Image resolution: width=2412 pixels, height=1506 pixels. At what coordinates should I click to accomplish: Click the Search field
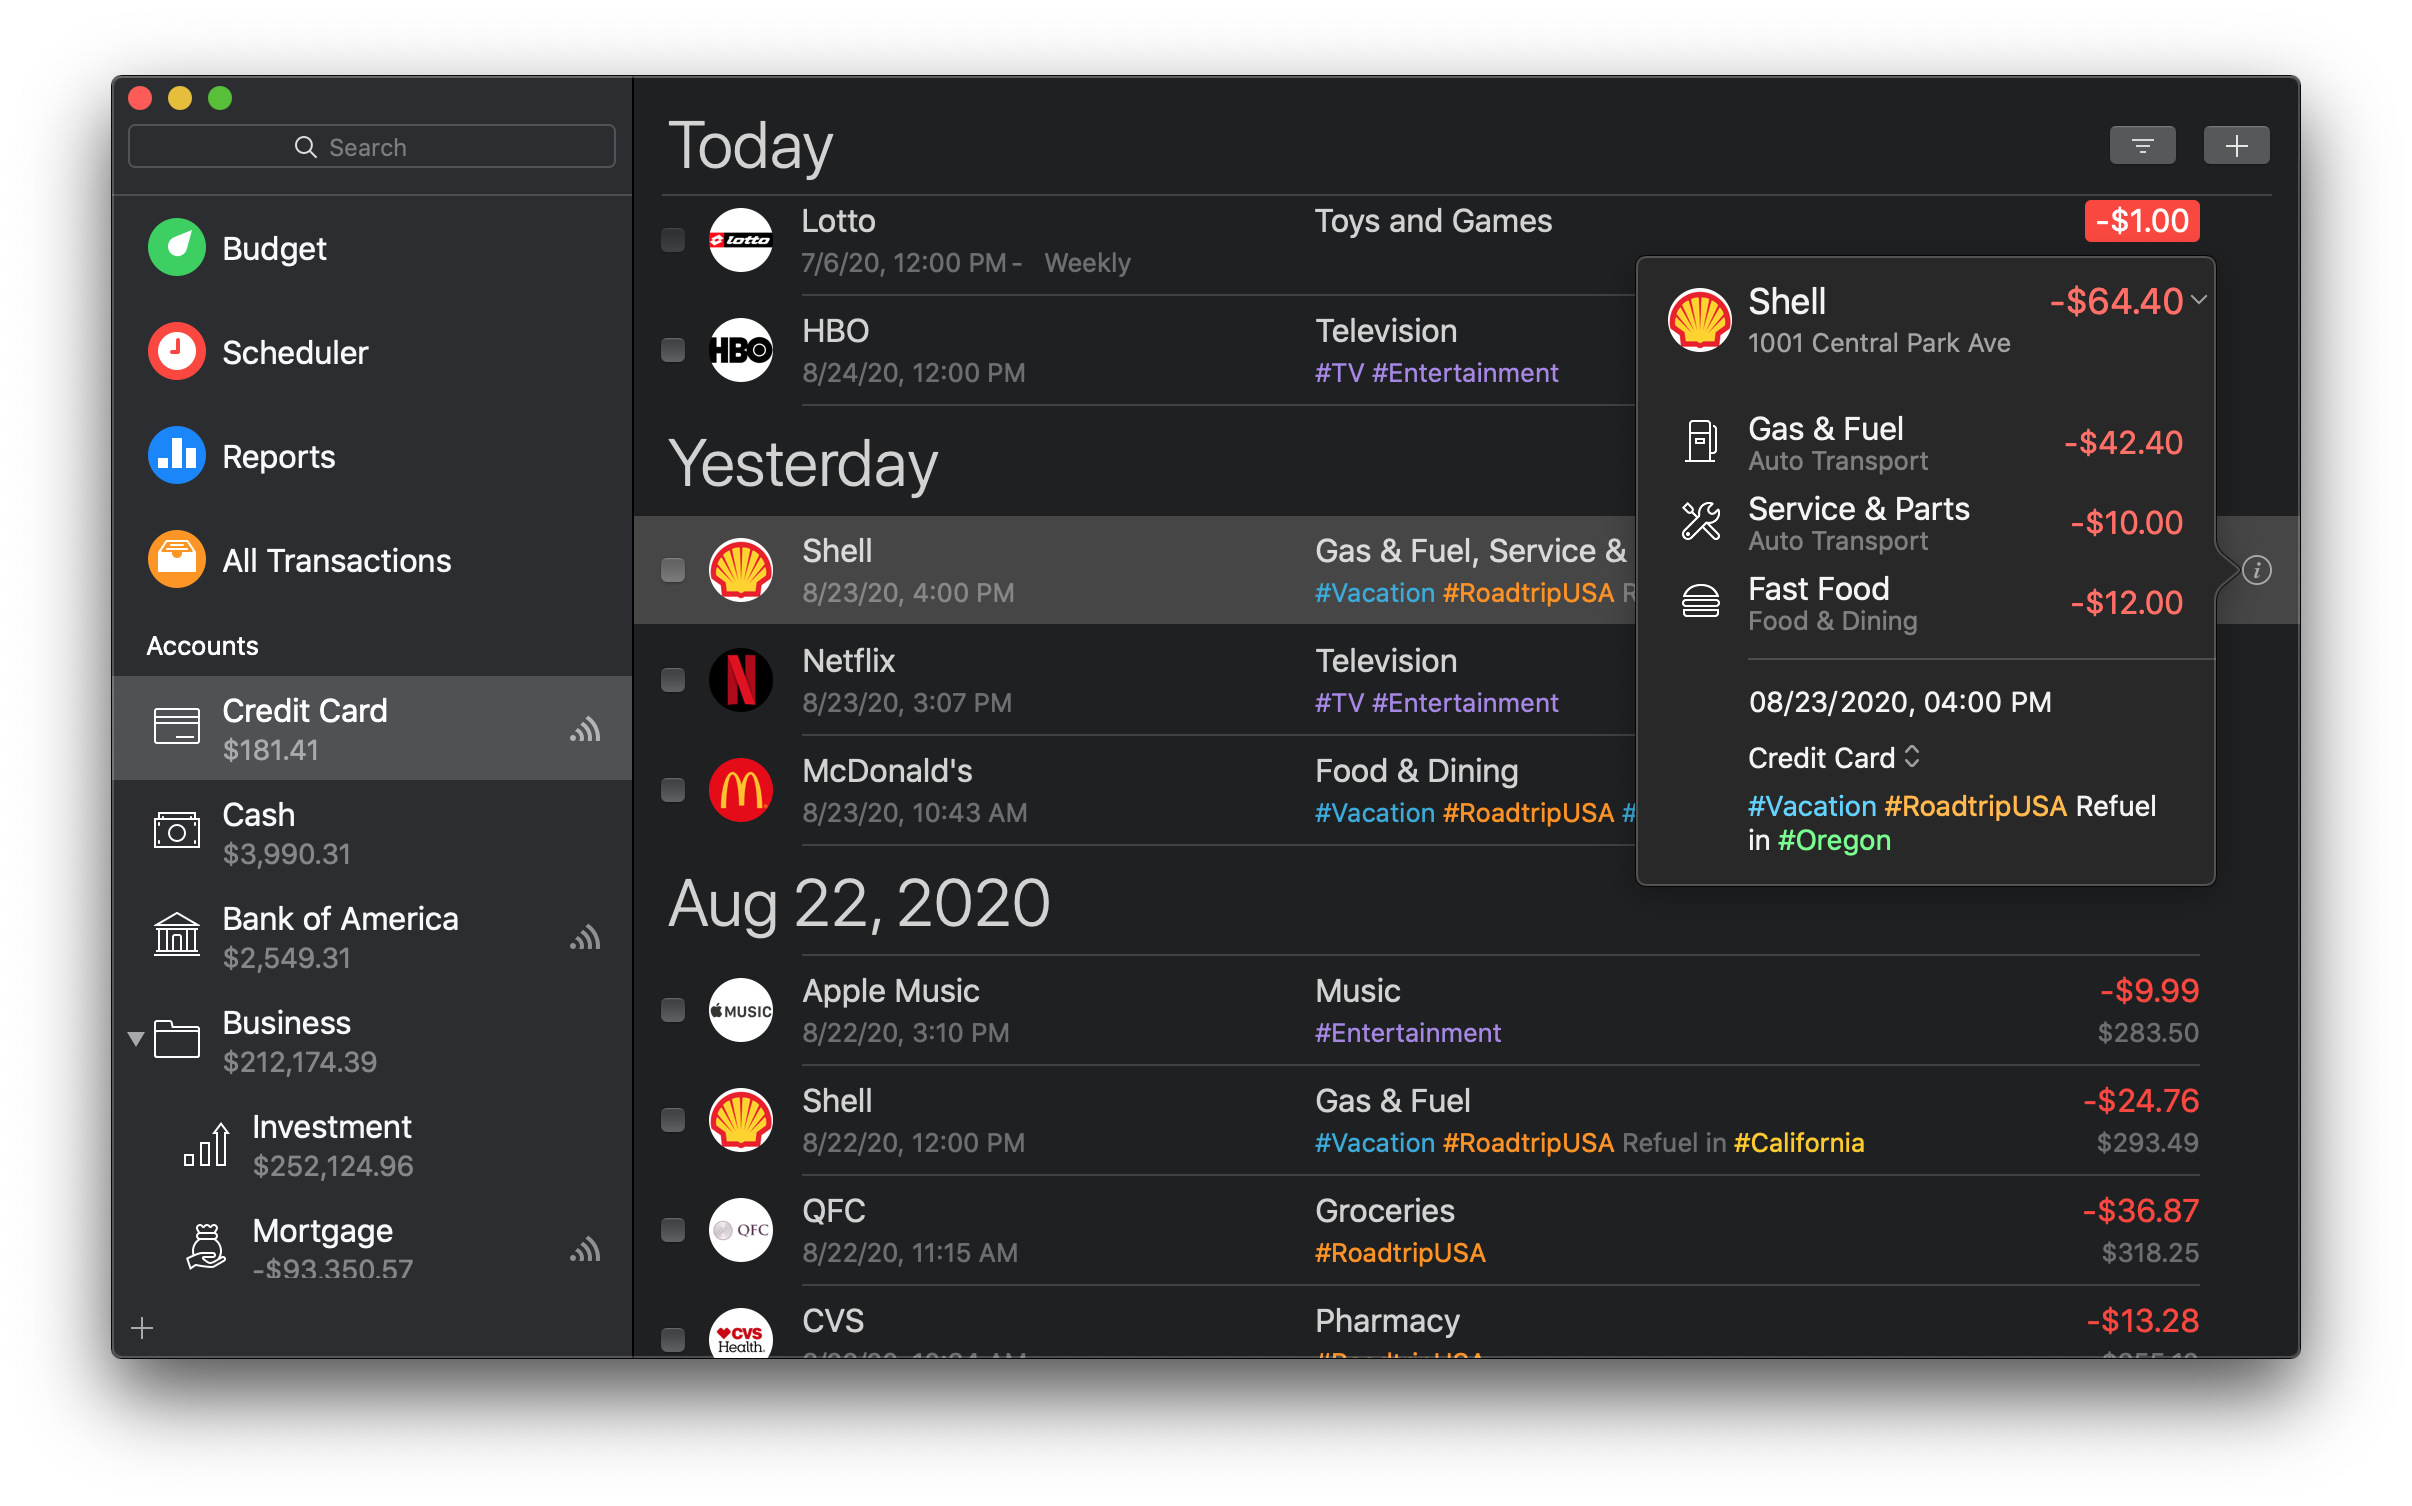[x=372, y=147]
